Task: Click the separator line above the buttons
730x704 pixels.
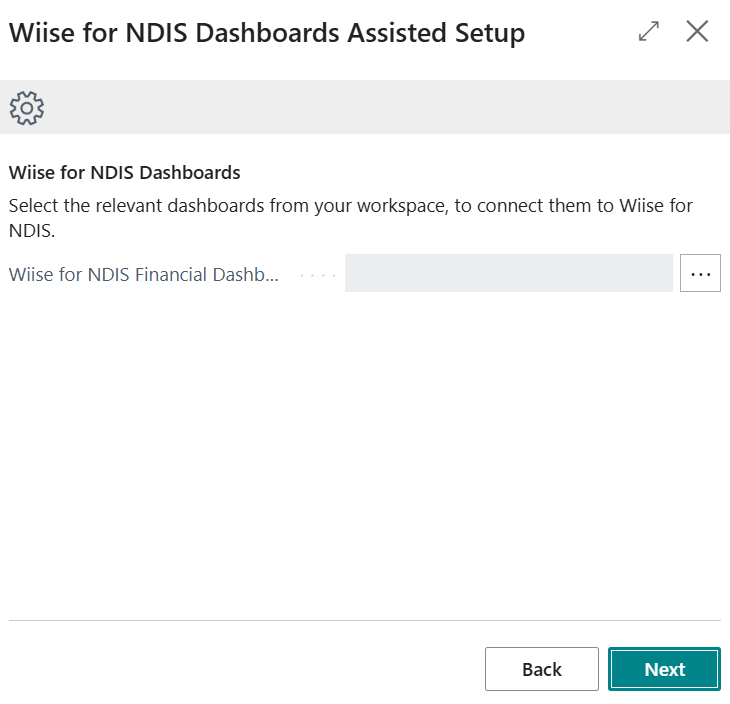Action: [364, 620]
